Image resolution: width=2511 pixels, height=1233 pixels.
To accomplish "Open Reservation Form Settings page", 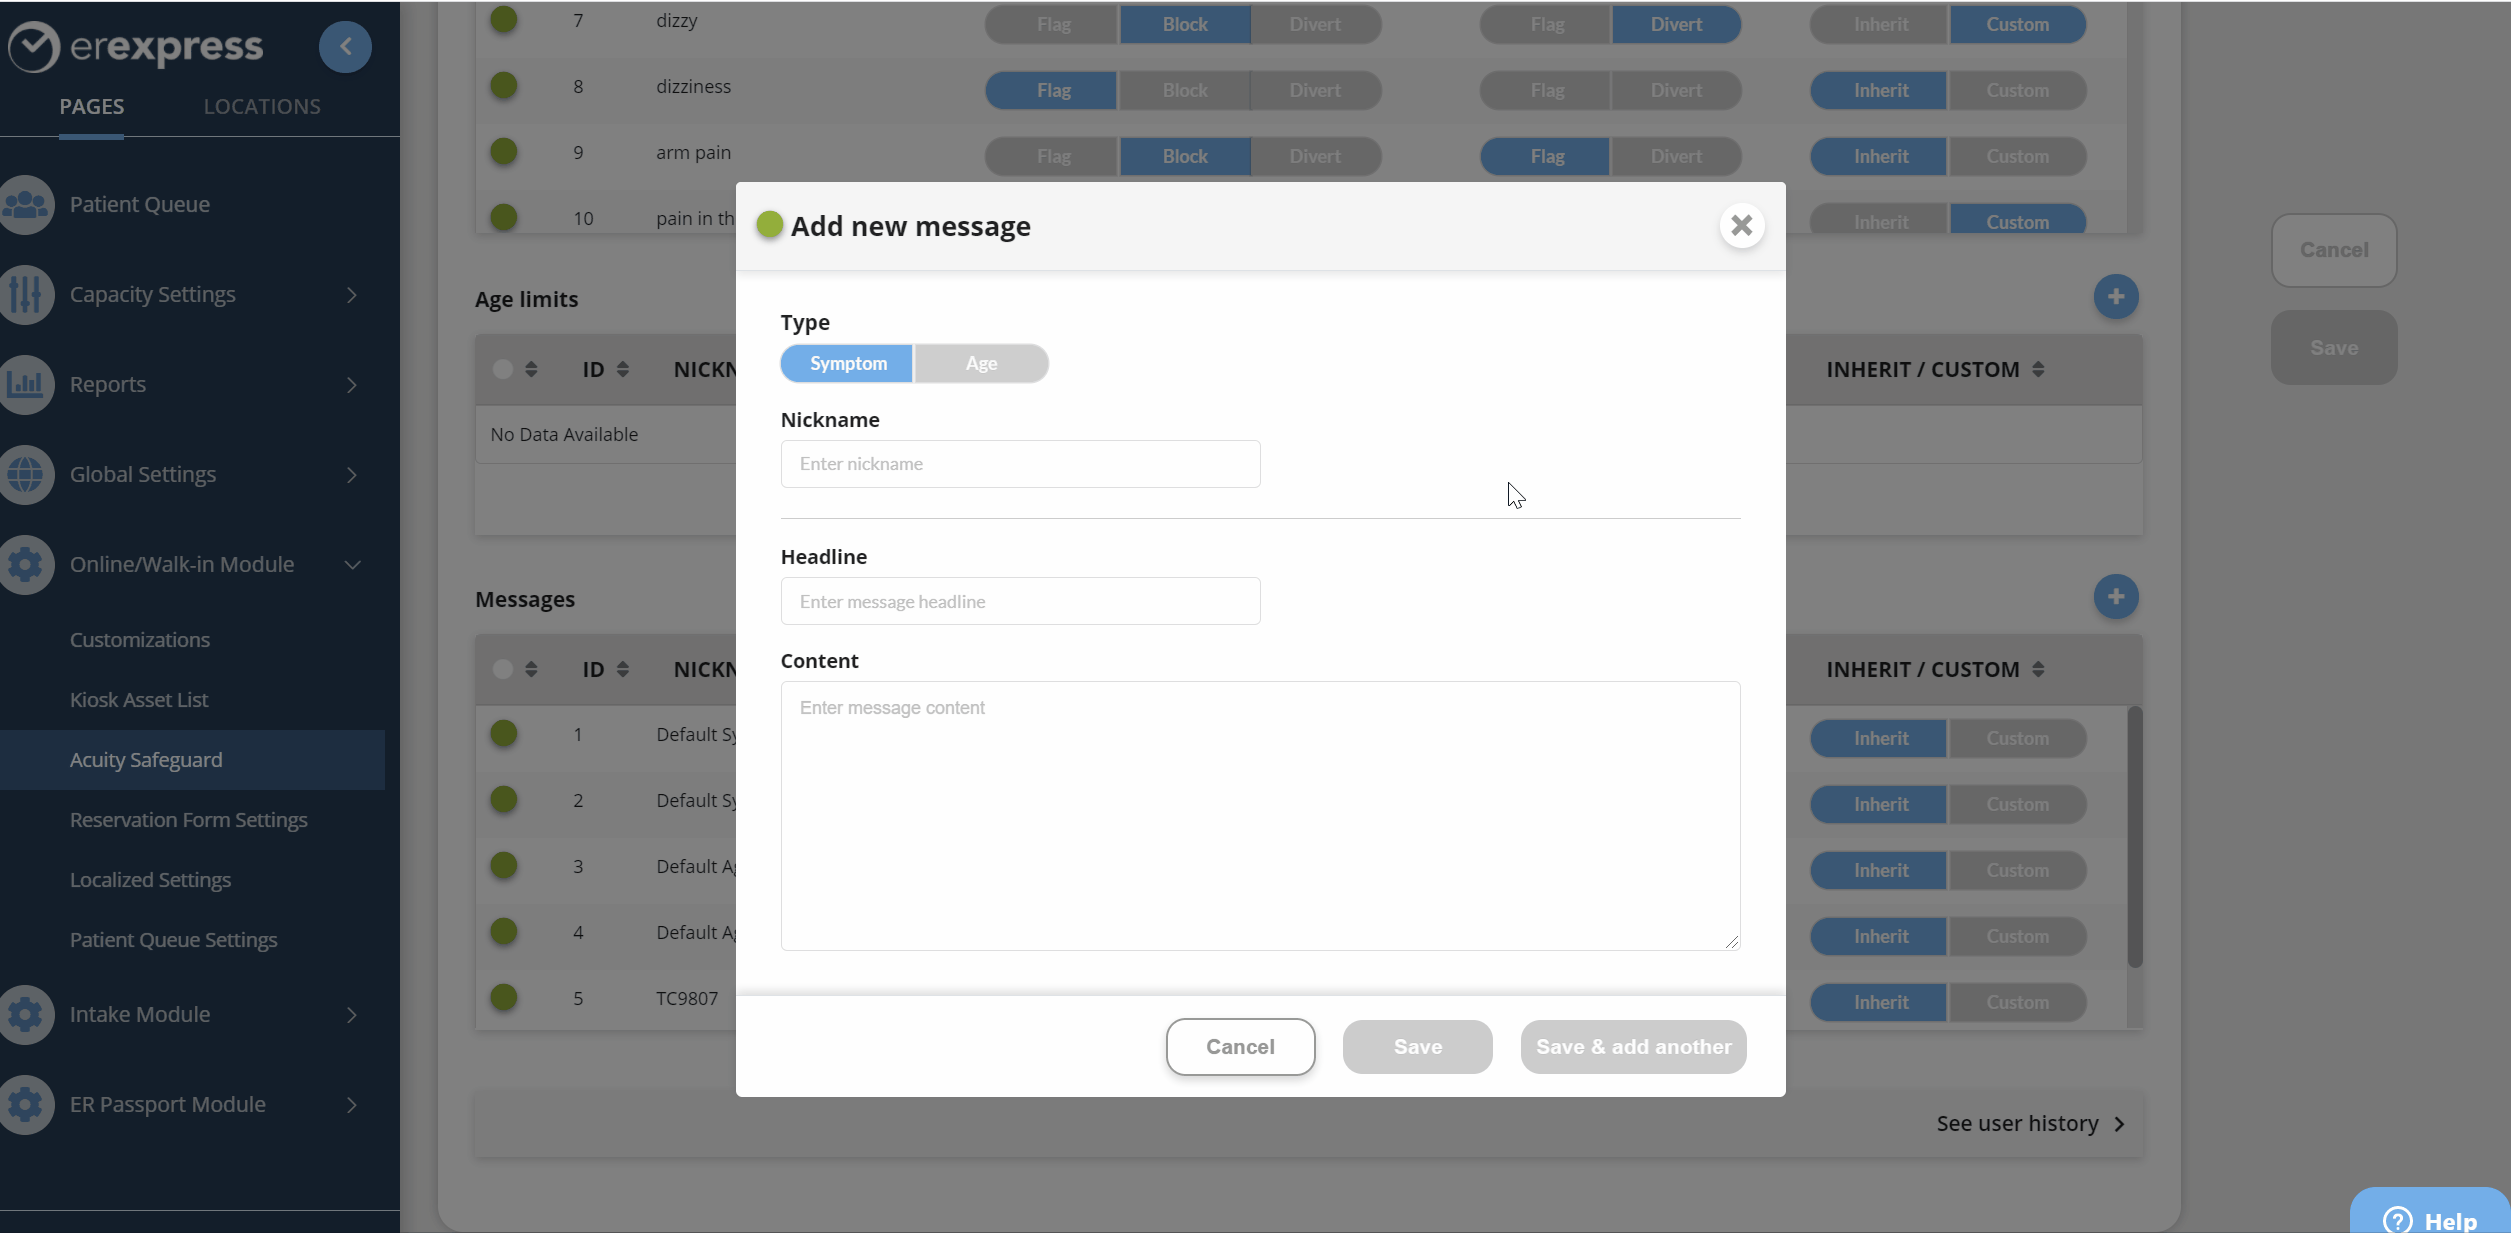I will 188,820.
